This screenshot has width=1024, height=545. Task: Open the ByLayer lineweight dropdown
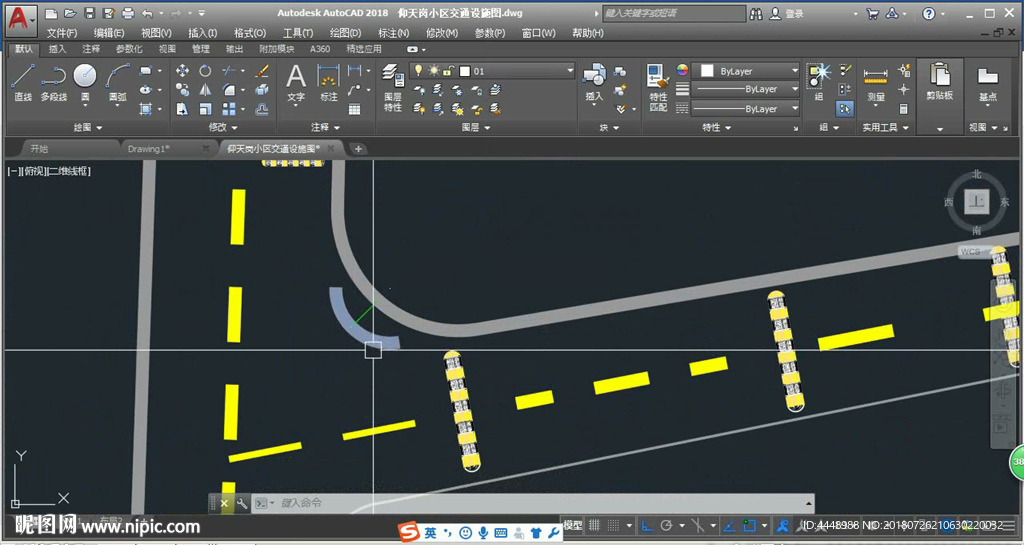click(795, 89)
